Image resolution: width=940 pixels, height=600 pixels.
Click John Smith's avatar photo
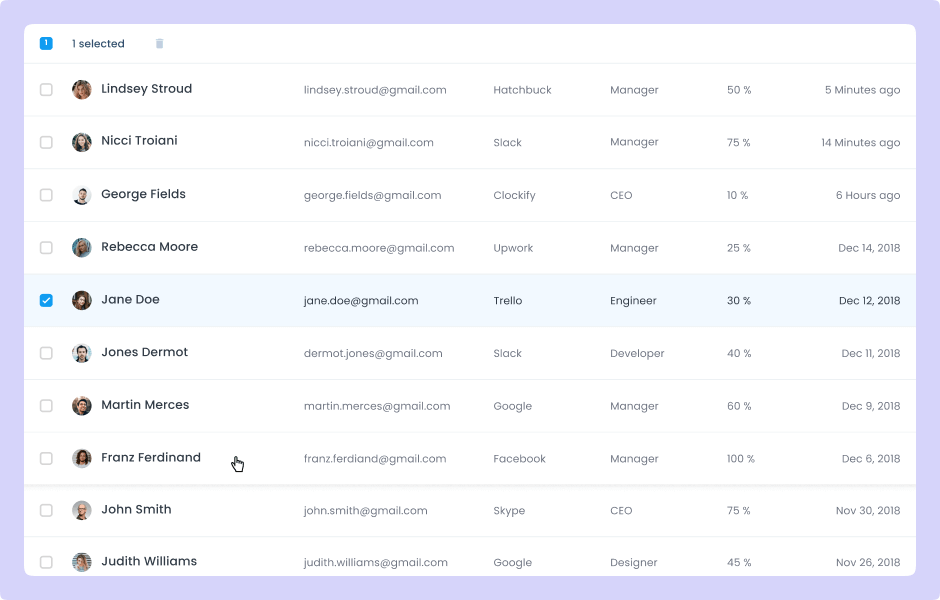pos(82,510)
